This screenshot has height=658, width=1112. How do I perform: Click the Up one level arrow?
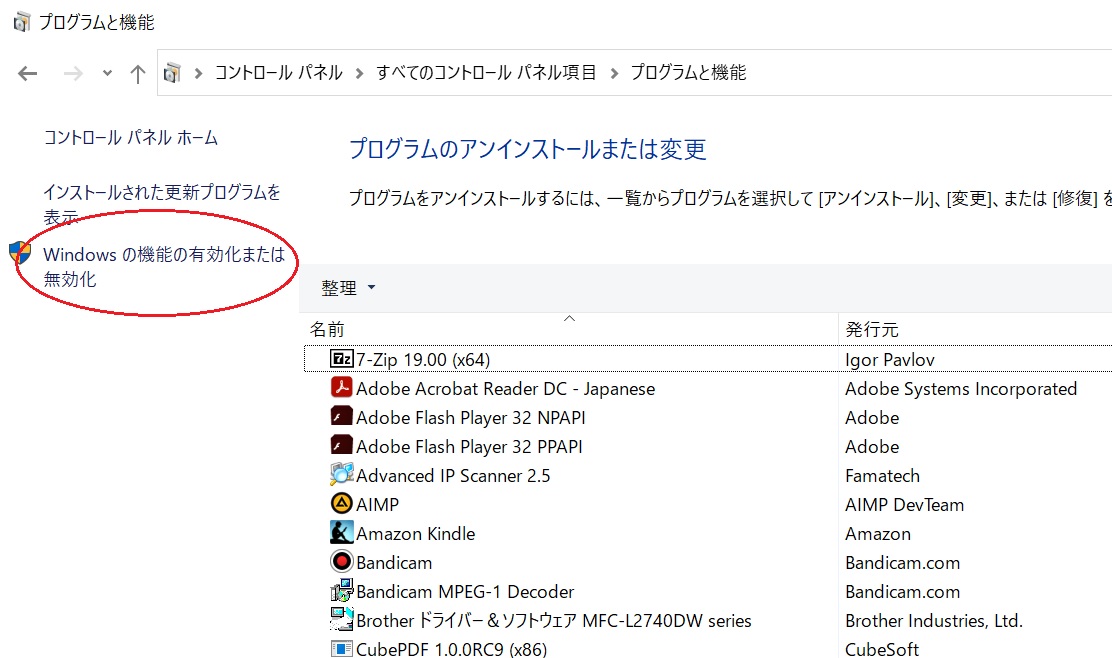138,73
